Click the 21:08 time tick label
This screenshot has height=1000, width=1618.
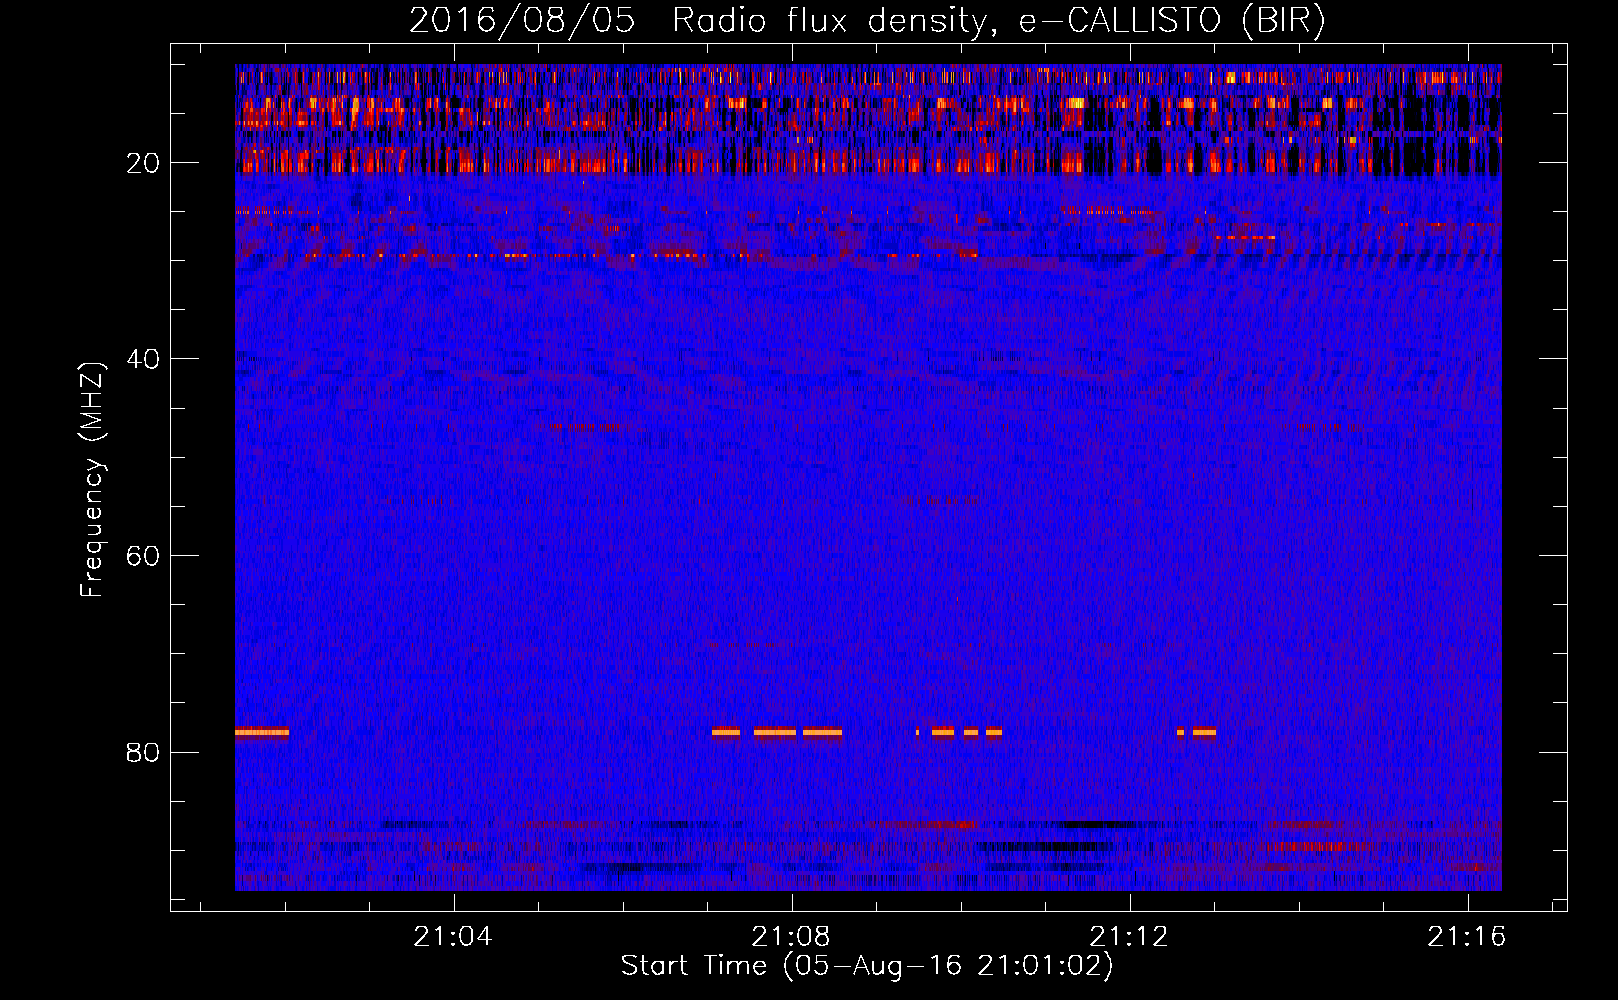tap(792, 937)
